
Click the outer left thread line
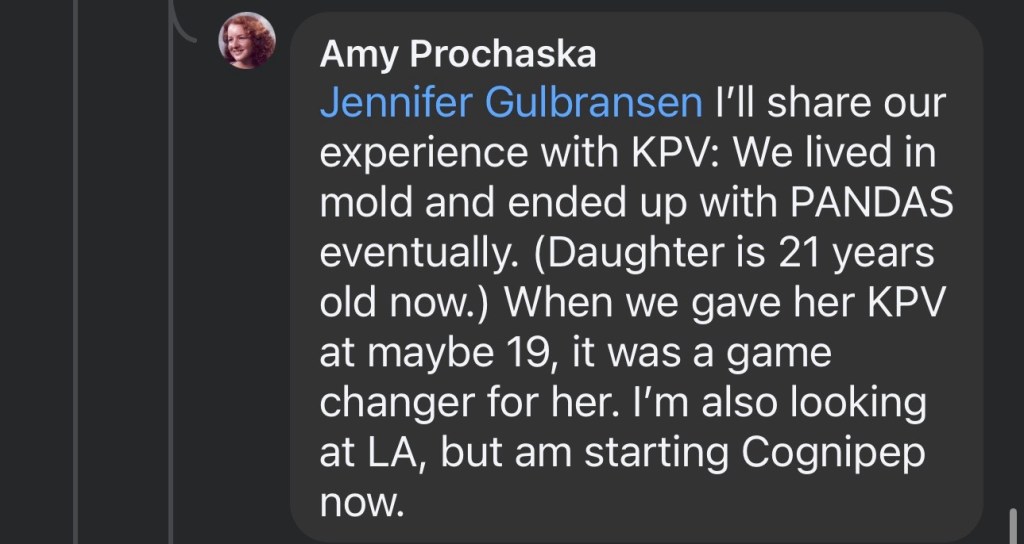coord(76,300)
